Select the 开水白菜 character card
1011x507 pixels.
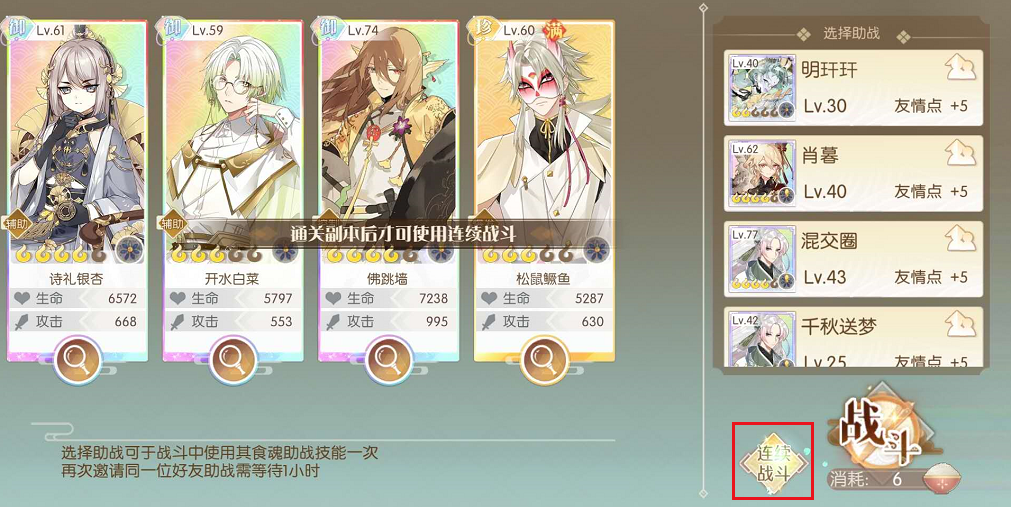pos(233,191)
